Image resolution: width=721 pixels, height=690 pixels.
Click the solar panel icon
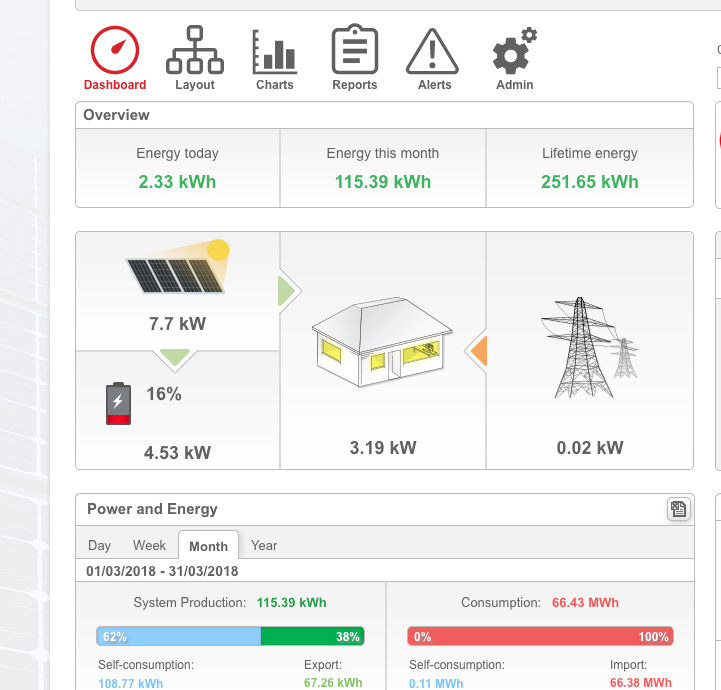click(x=178, y=267)
